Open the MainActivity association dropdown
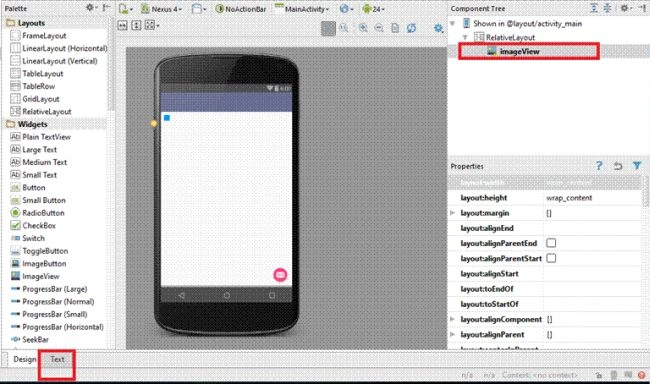The image size is (650, 384). click(x=302, y=9)
